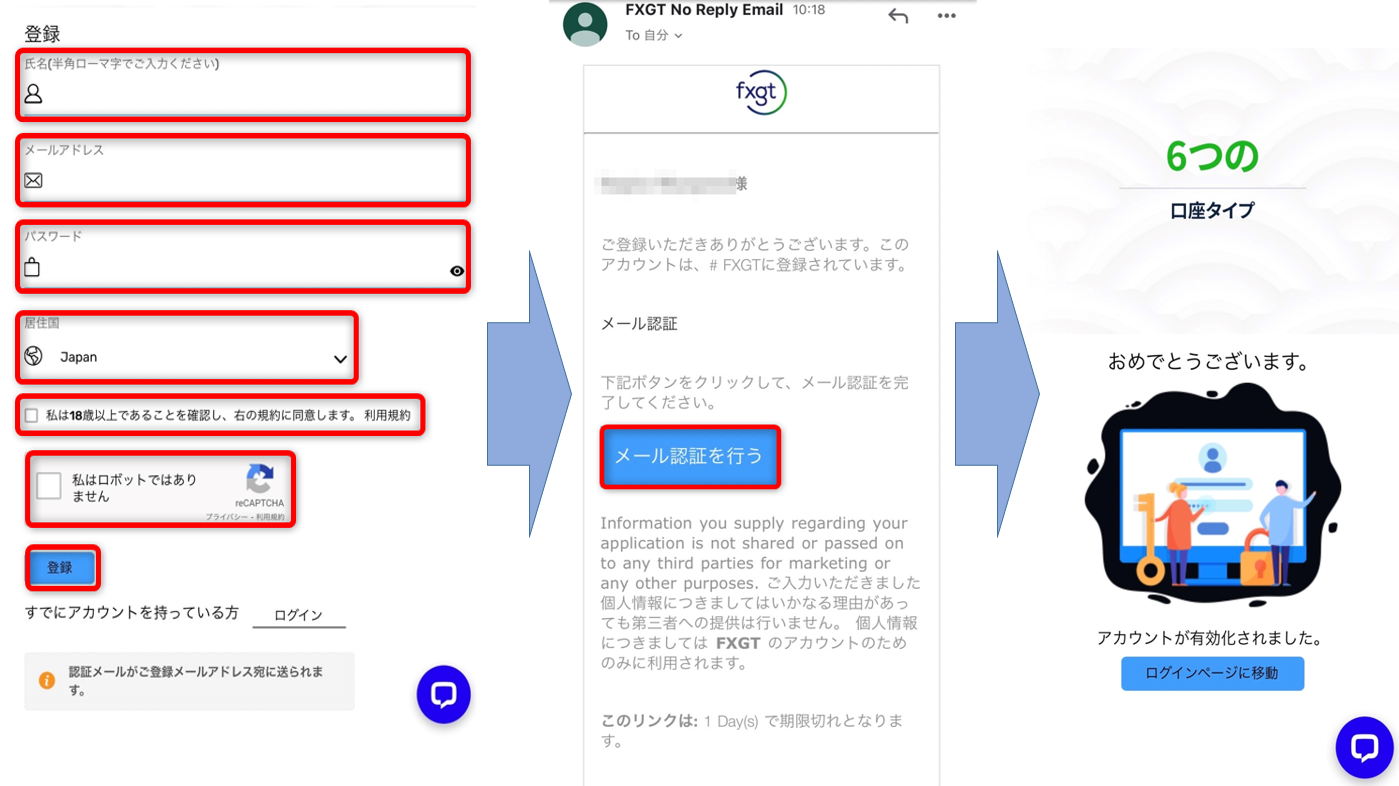
Task: Click the 6つの green heading
Action: [x=1212, y=156]
